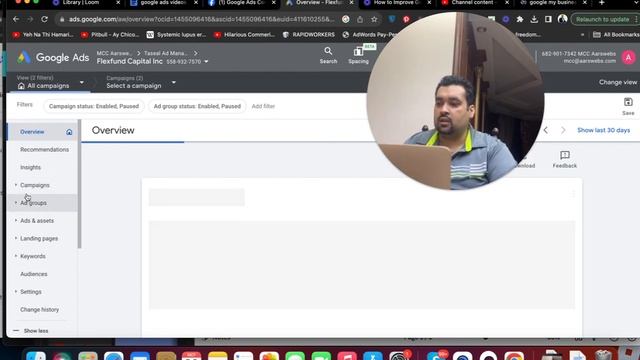Go to next date range arrow
Screen dimensions: 640x360
563,130
